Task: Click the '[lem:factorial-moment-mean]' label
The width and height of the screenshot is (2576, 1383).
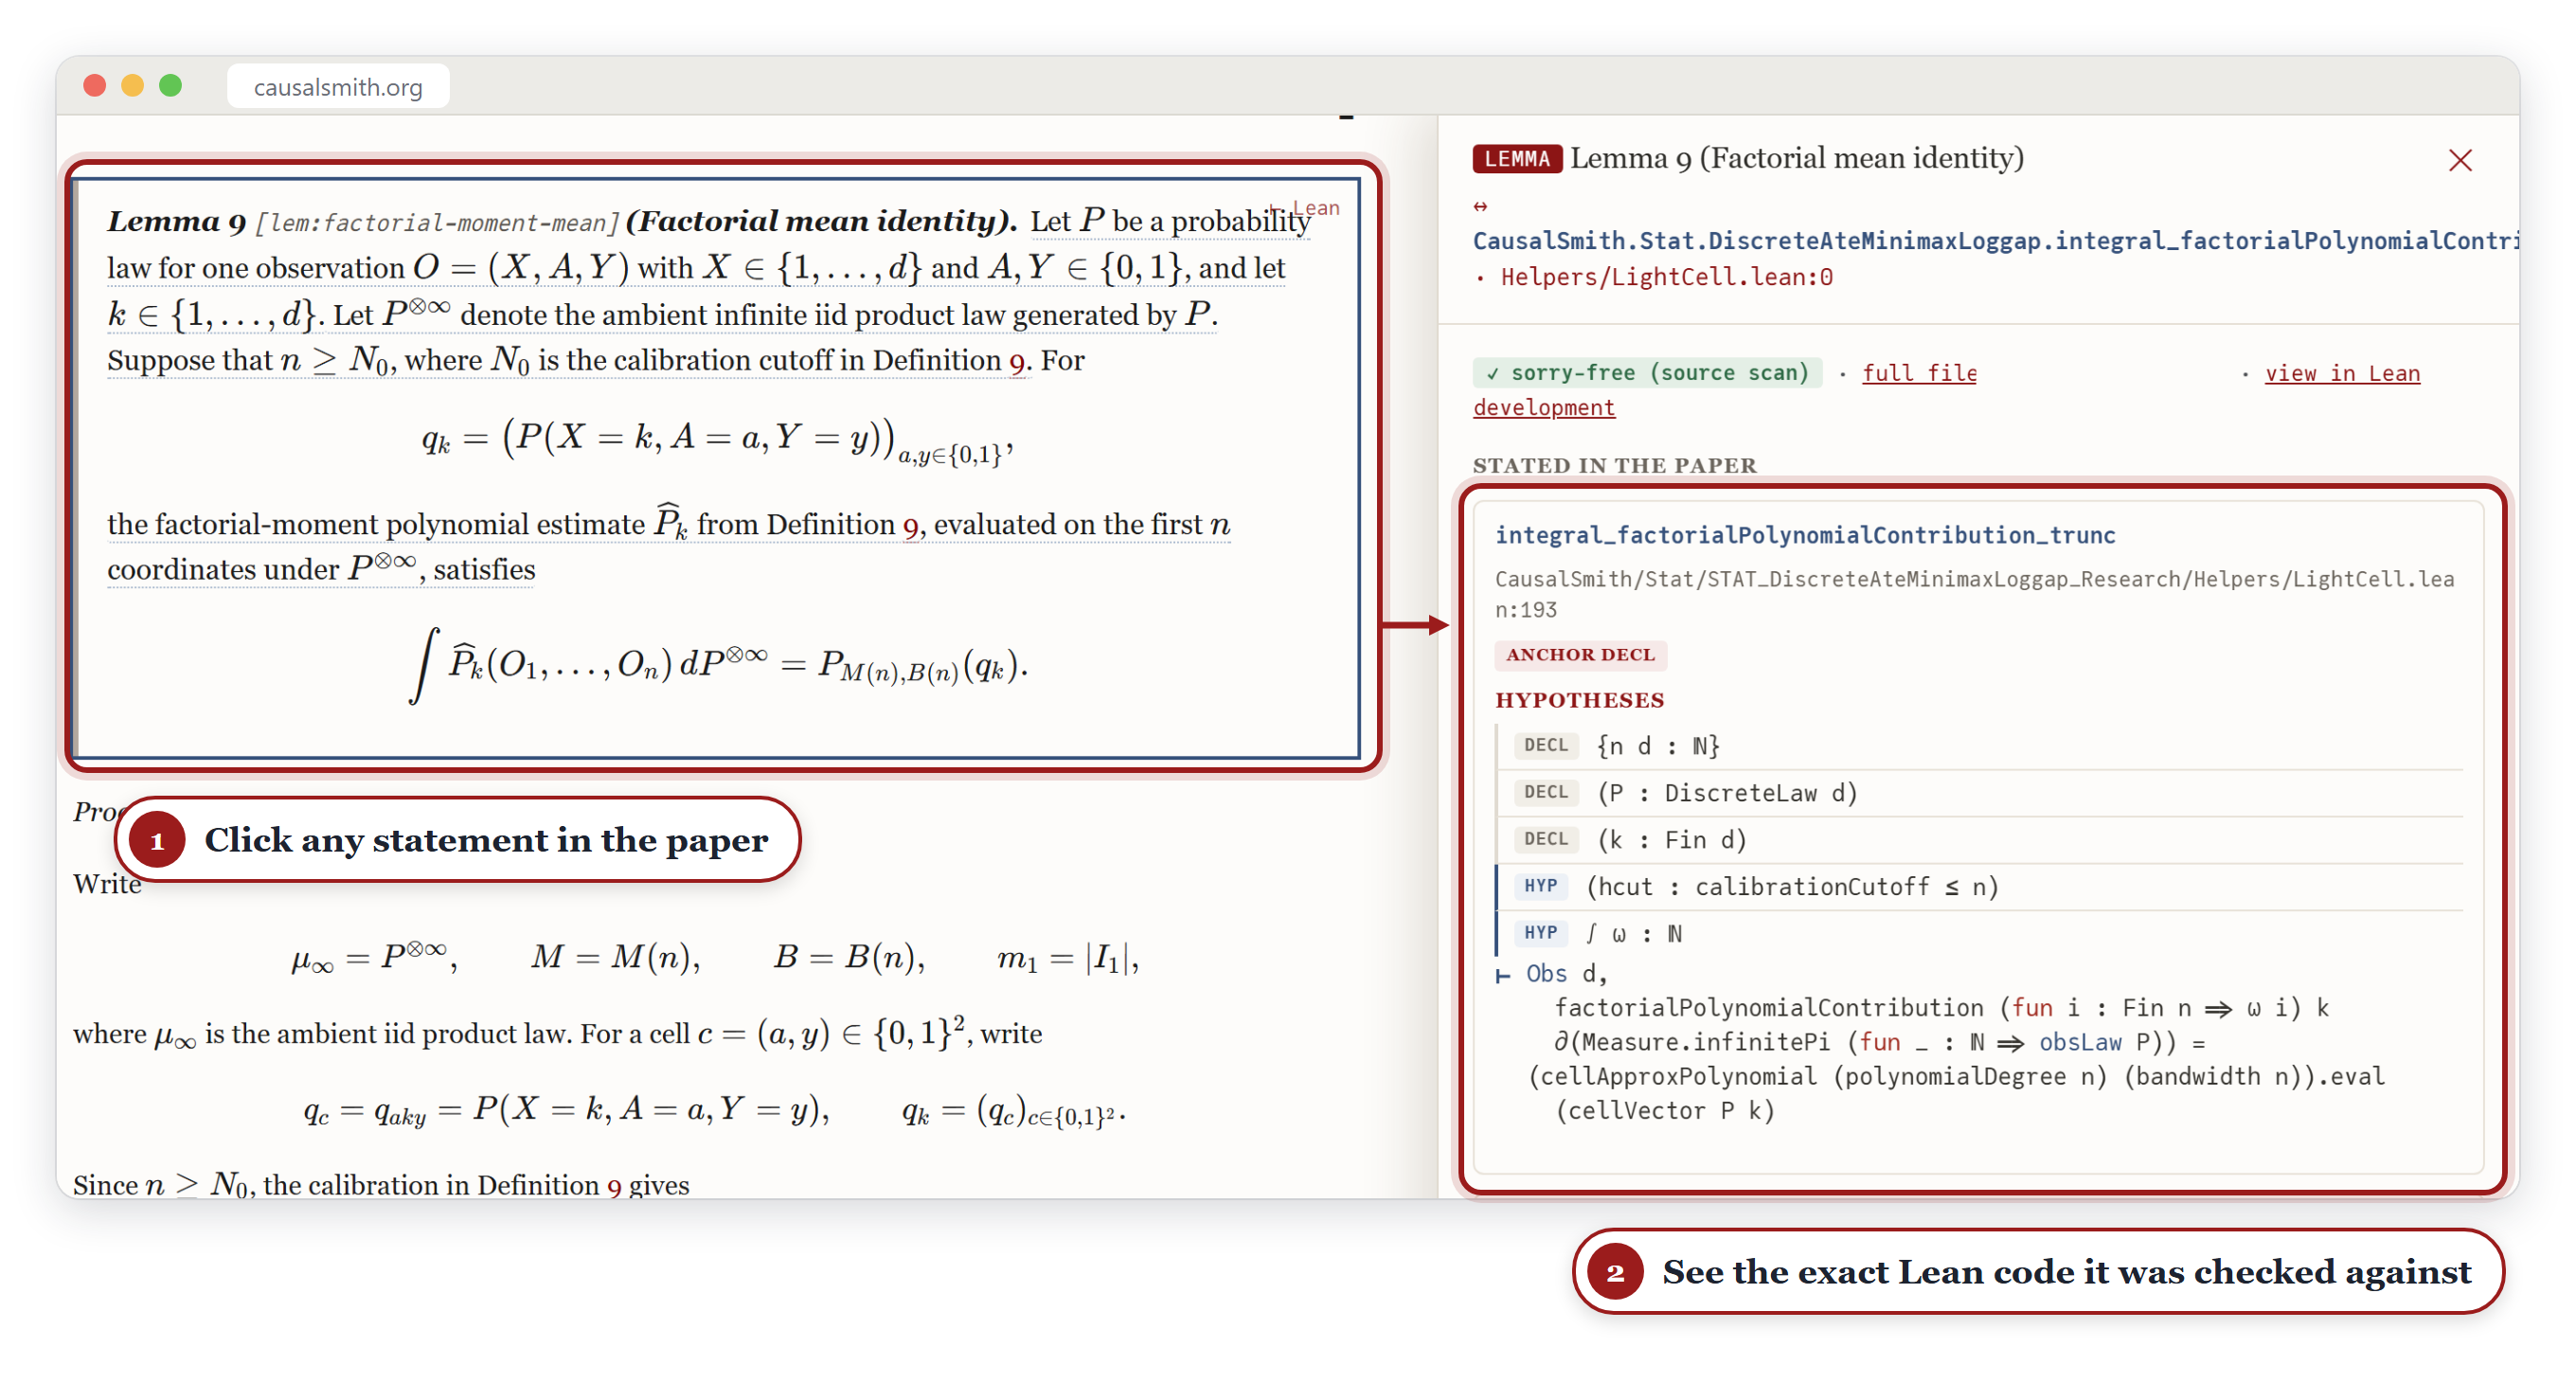Action: (x=437, y=223)
